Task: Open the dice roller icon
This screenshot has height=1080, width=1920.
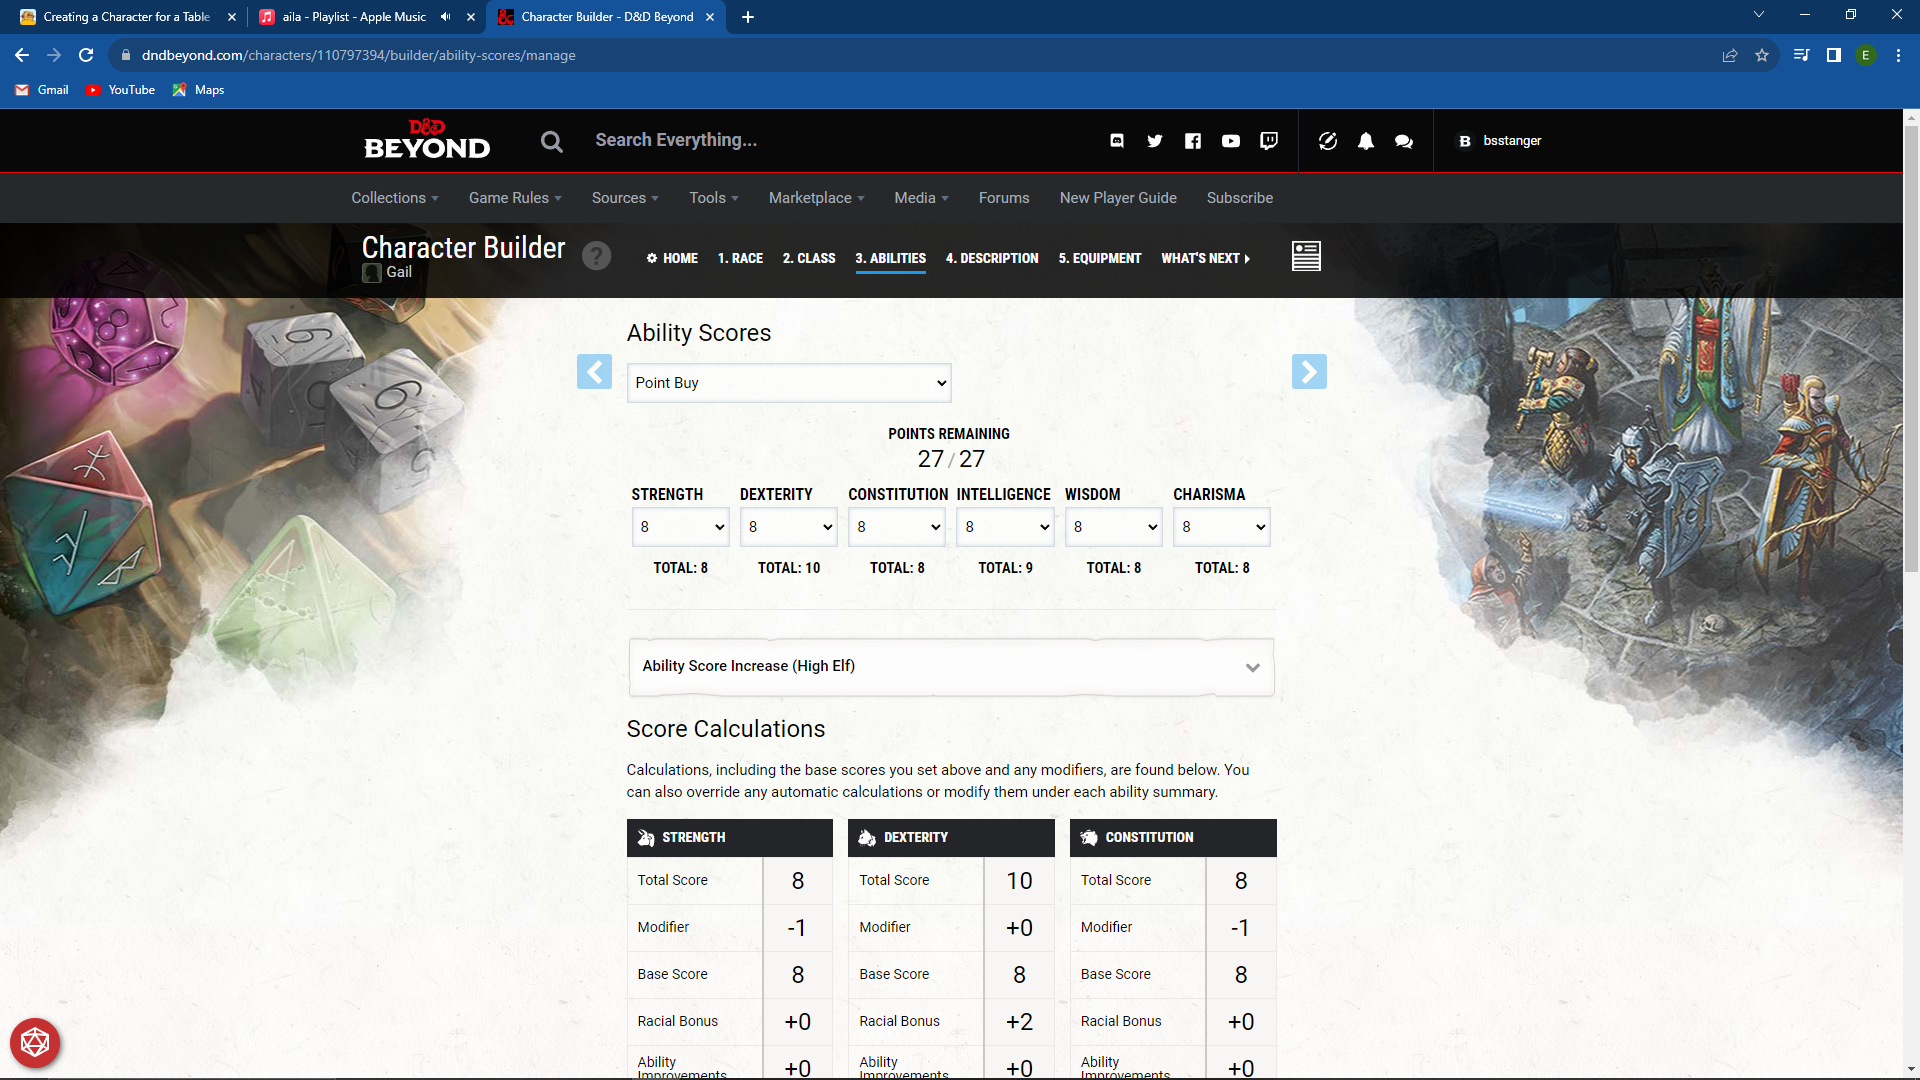Action: pos(1327,141)
